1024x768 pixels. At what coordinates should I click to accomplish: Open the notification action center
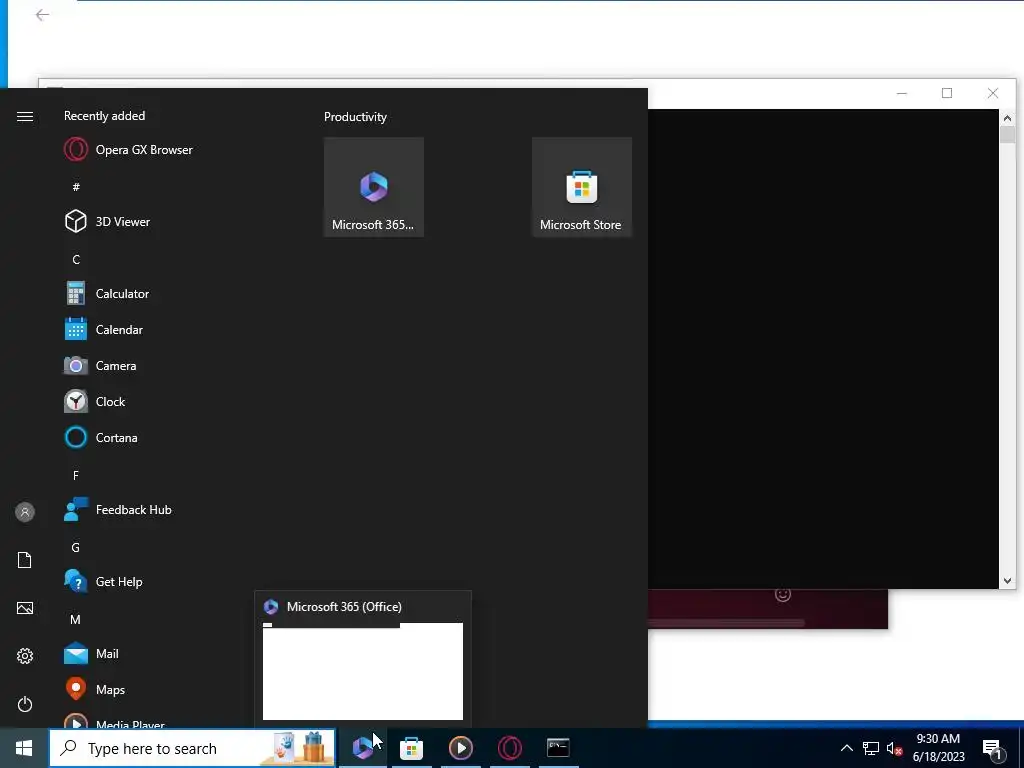coord(992,749)
